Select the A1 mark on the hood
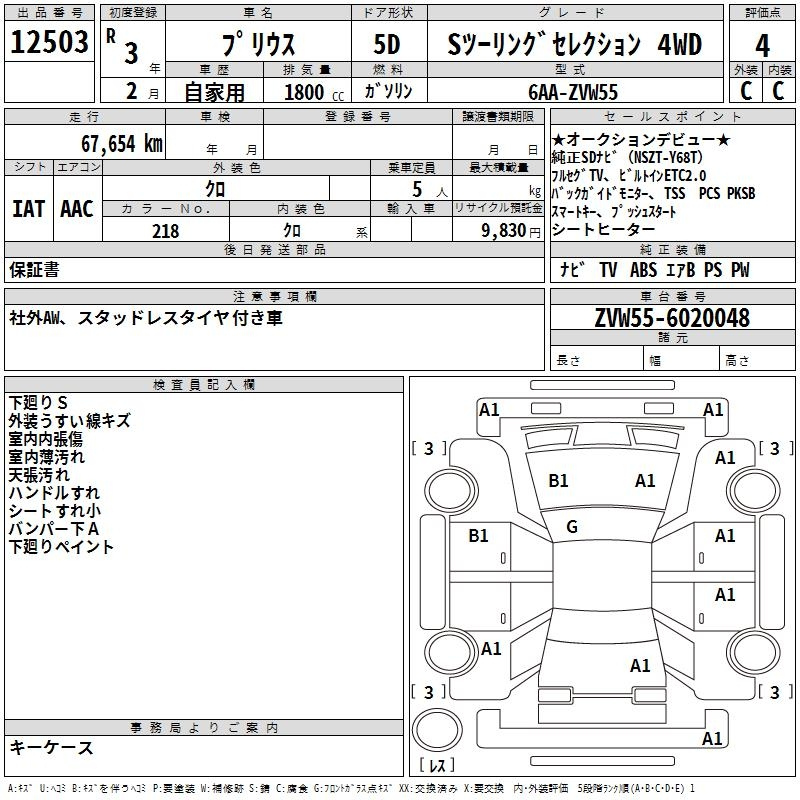The height and width of the screenshot is (800, 800). (x=645, y=481)
